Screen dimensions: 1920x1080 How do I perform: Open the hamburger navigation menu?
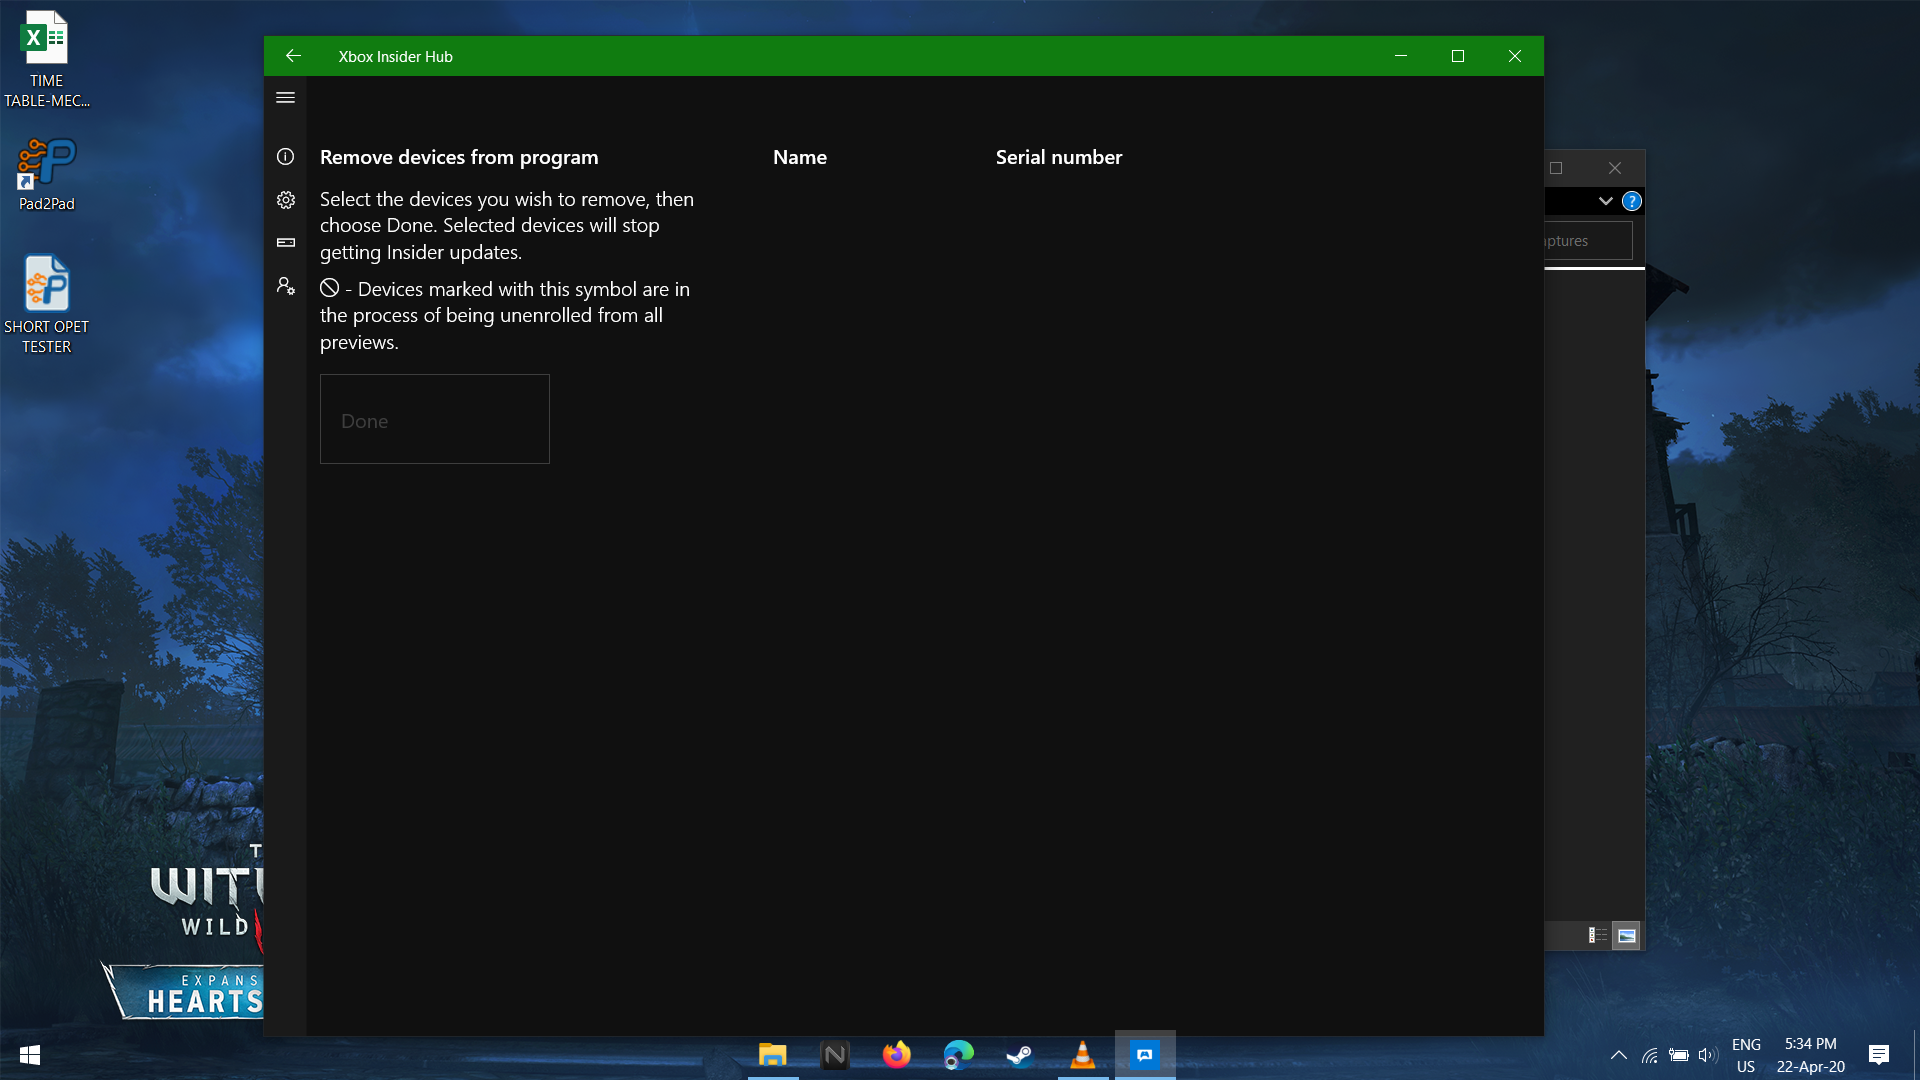pyautogui.click(x=285, y=97)
